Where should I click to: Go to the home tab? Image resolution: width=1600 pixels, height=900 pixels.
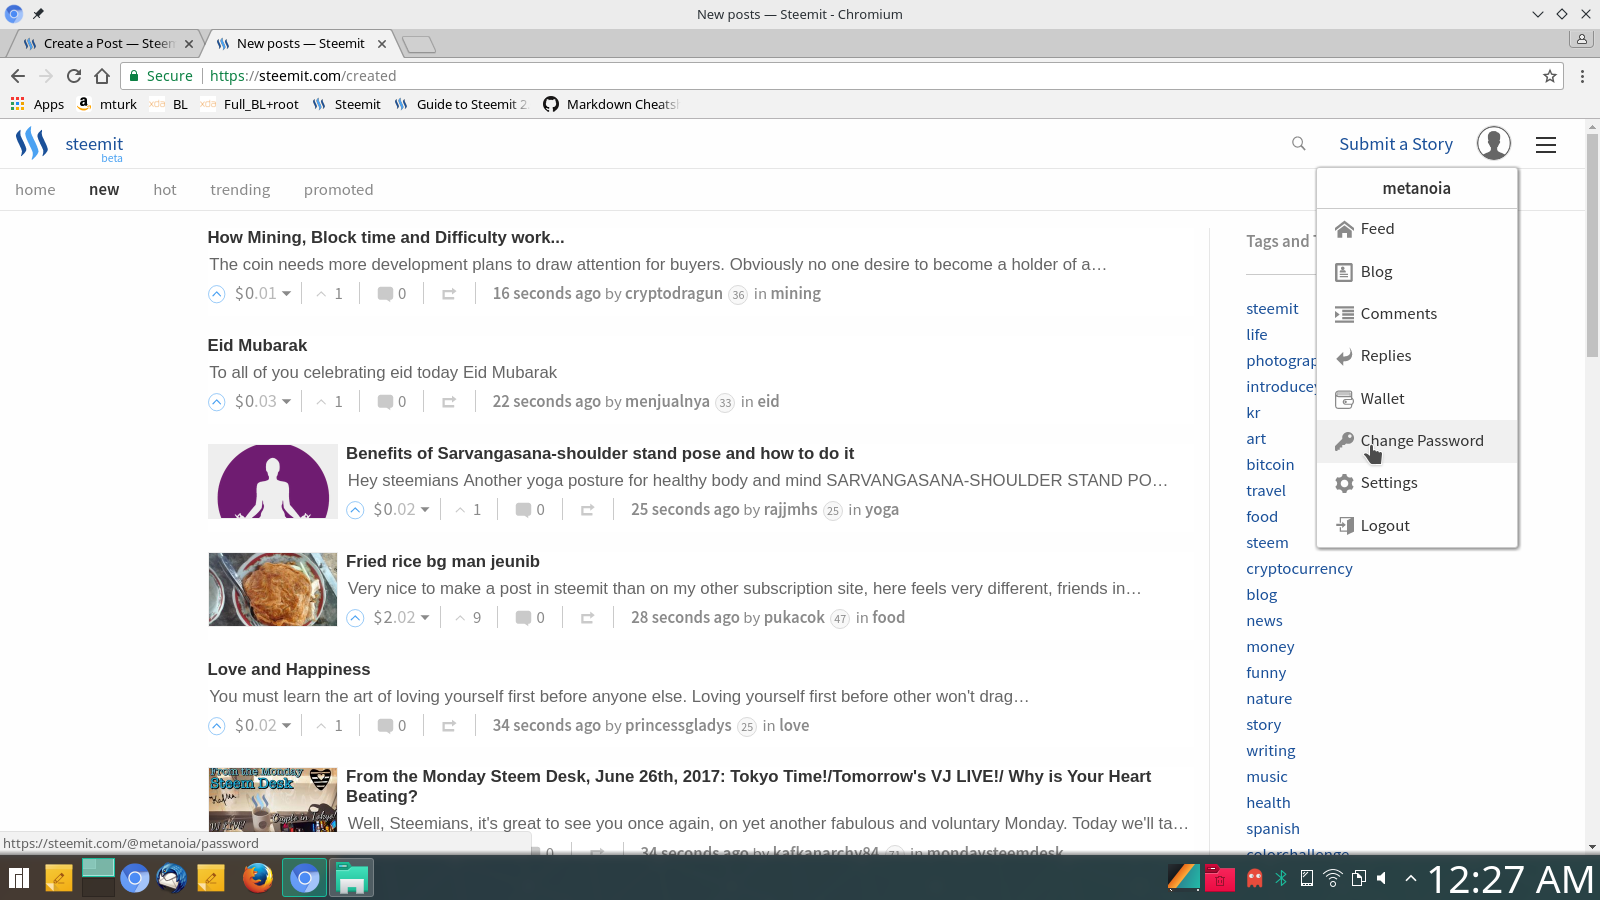pyautogui.click(x=35, y=190)
